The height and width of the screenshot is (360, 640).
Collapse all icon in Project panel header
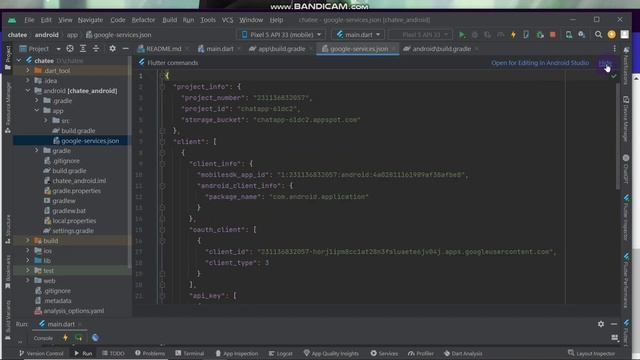[x=96, y=49]
